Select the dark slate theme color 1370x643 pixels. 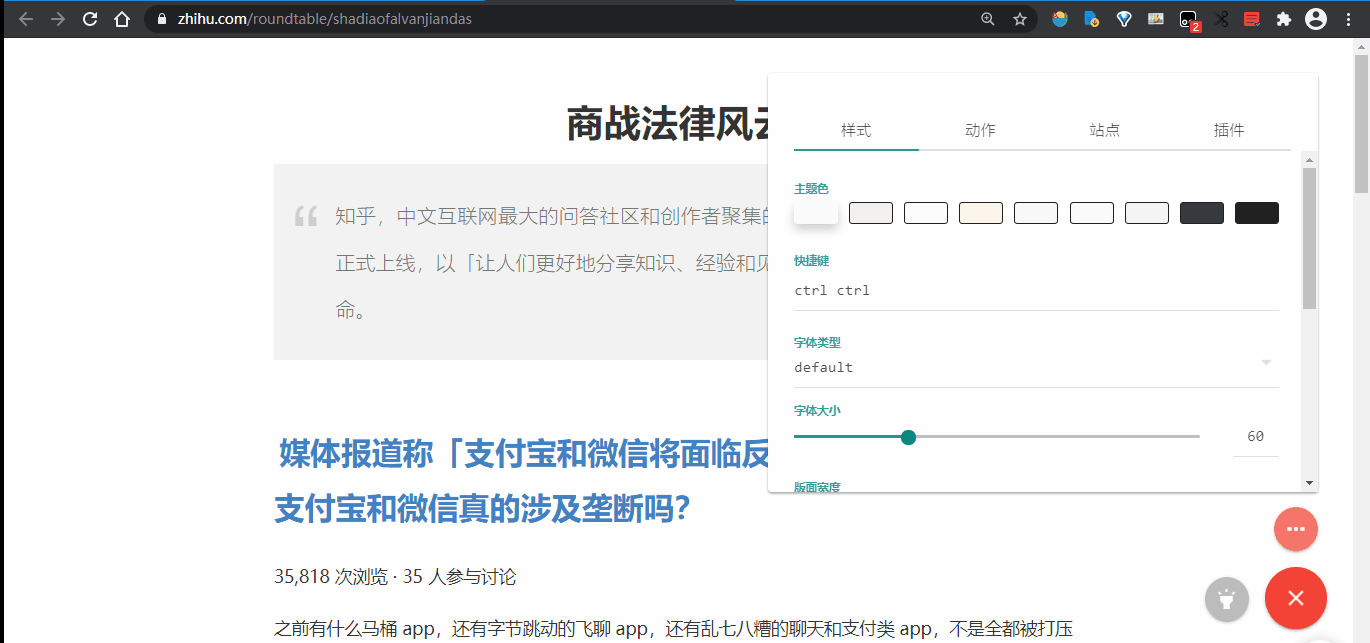[1202, 213]
